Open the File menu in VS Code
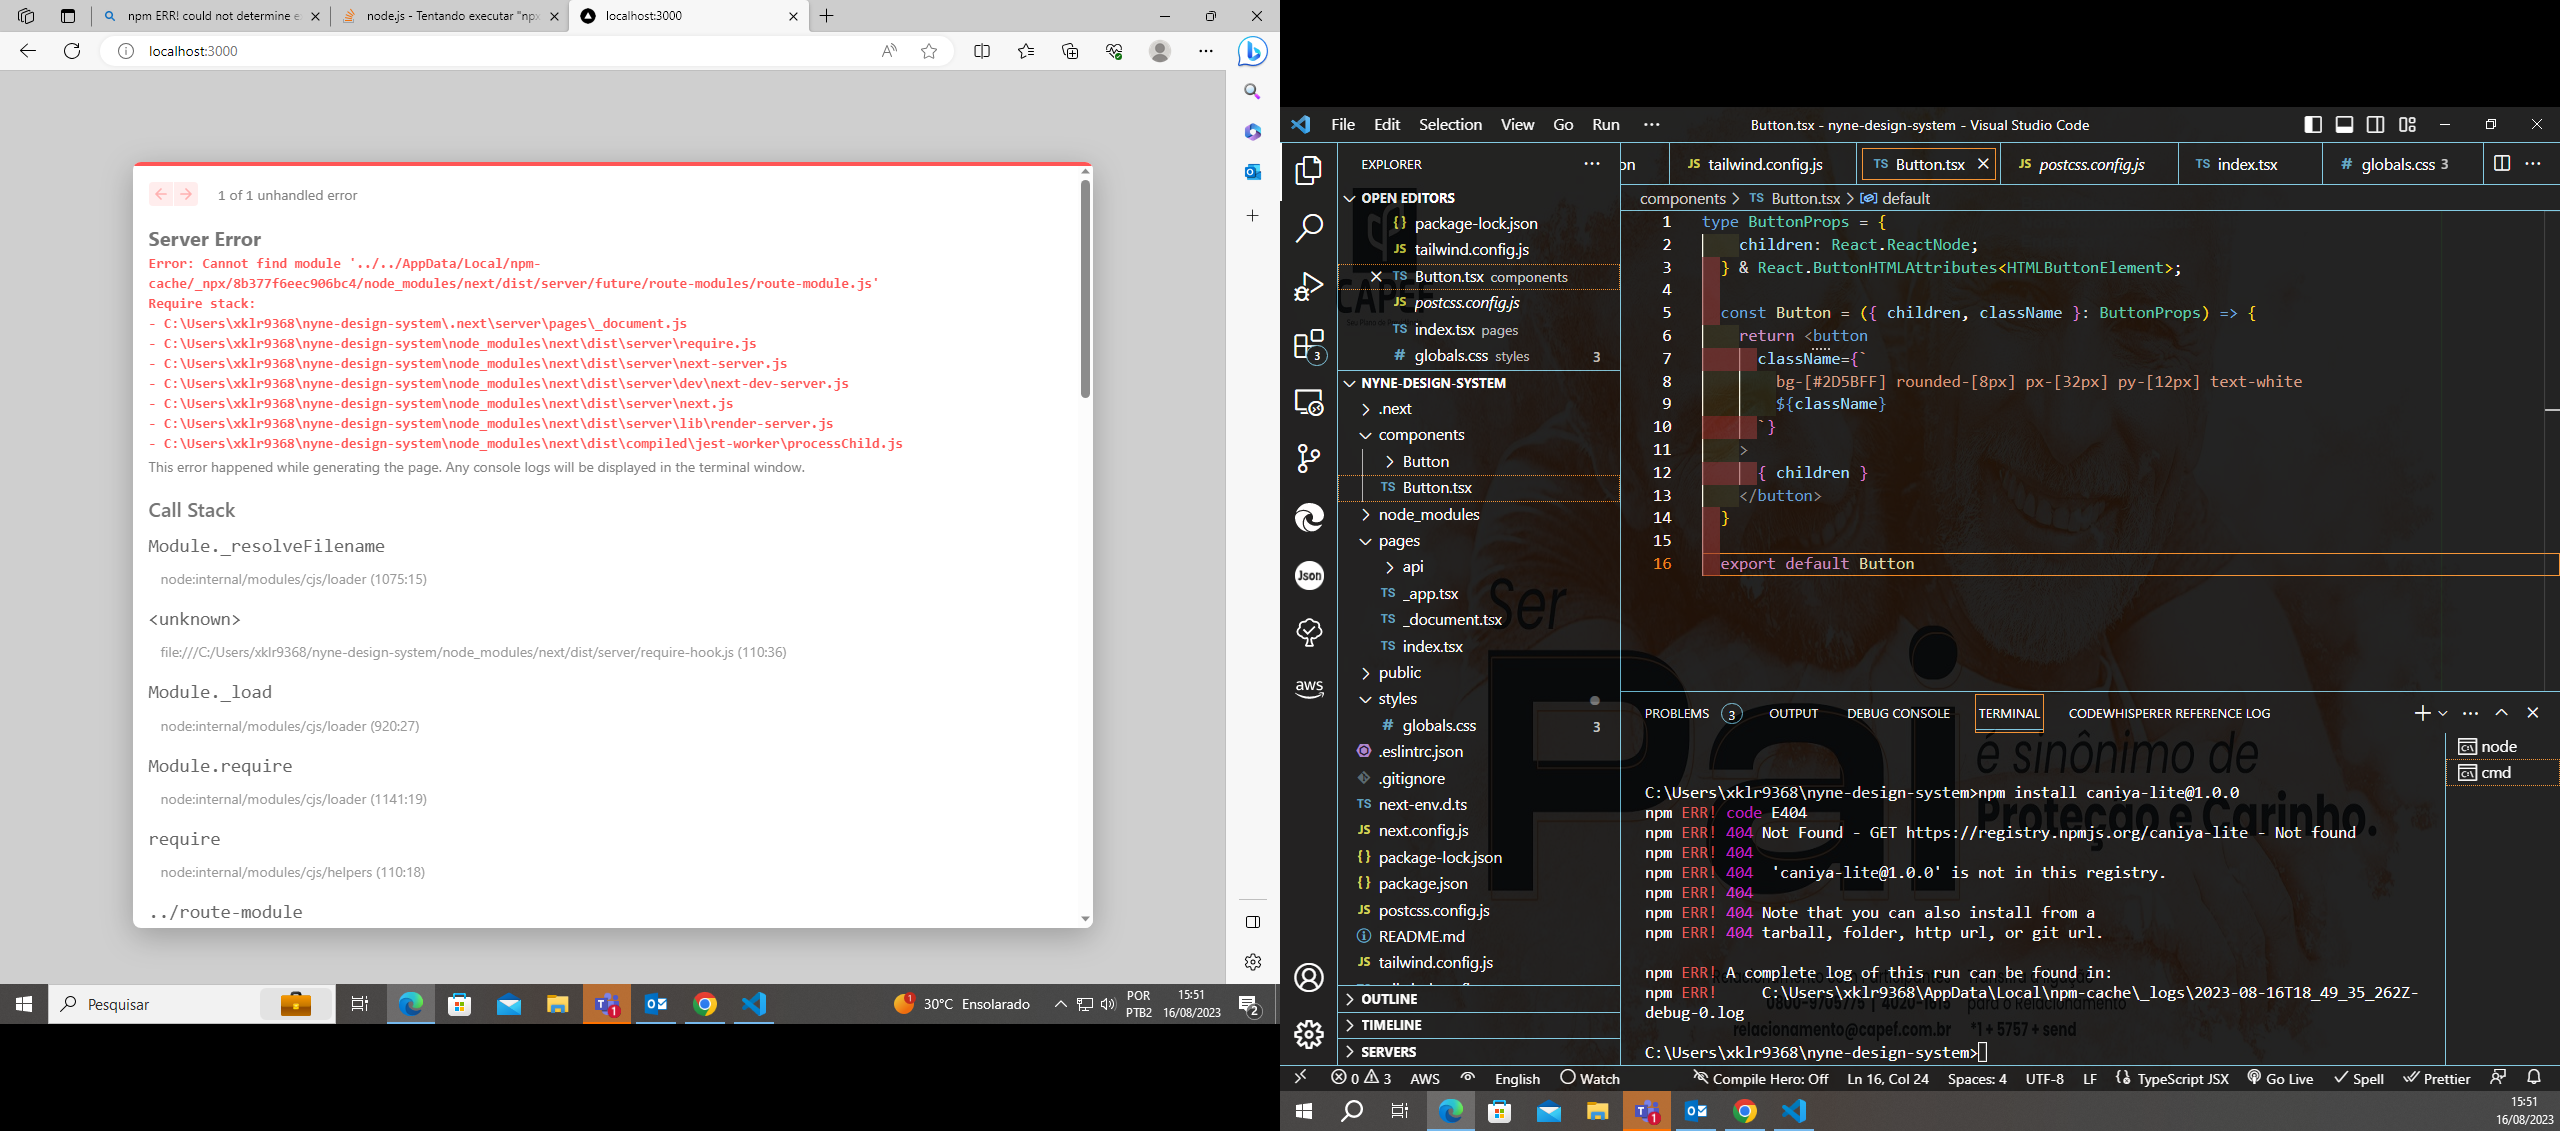 1342,125
